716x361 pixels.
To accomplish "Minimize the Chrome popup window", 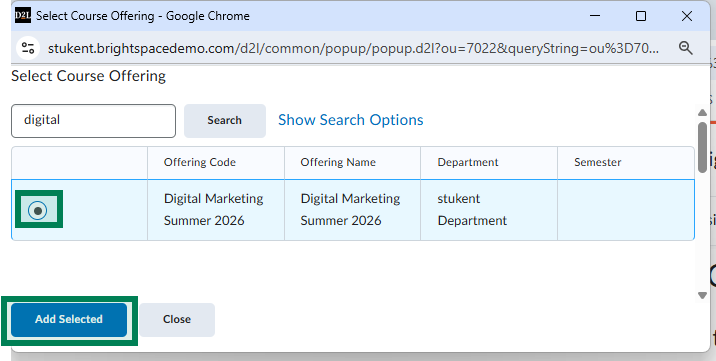I will coord(595,16).
